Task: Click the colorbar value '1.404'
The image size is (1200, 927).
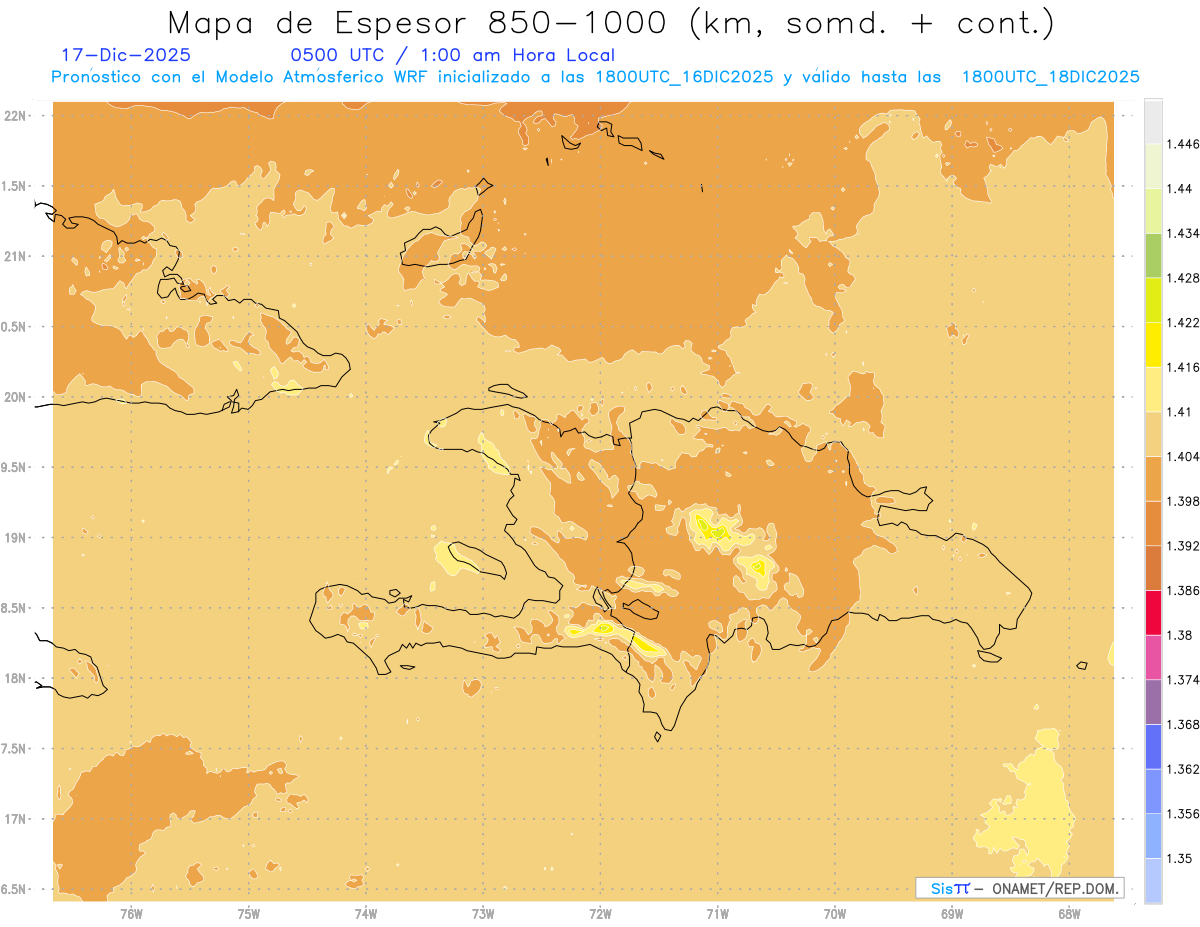Action: coord(1184,456)
